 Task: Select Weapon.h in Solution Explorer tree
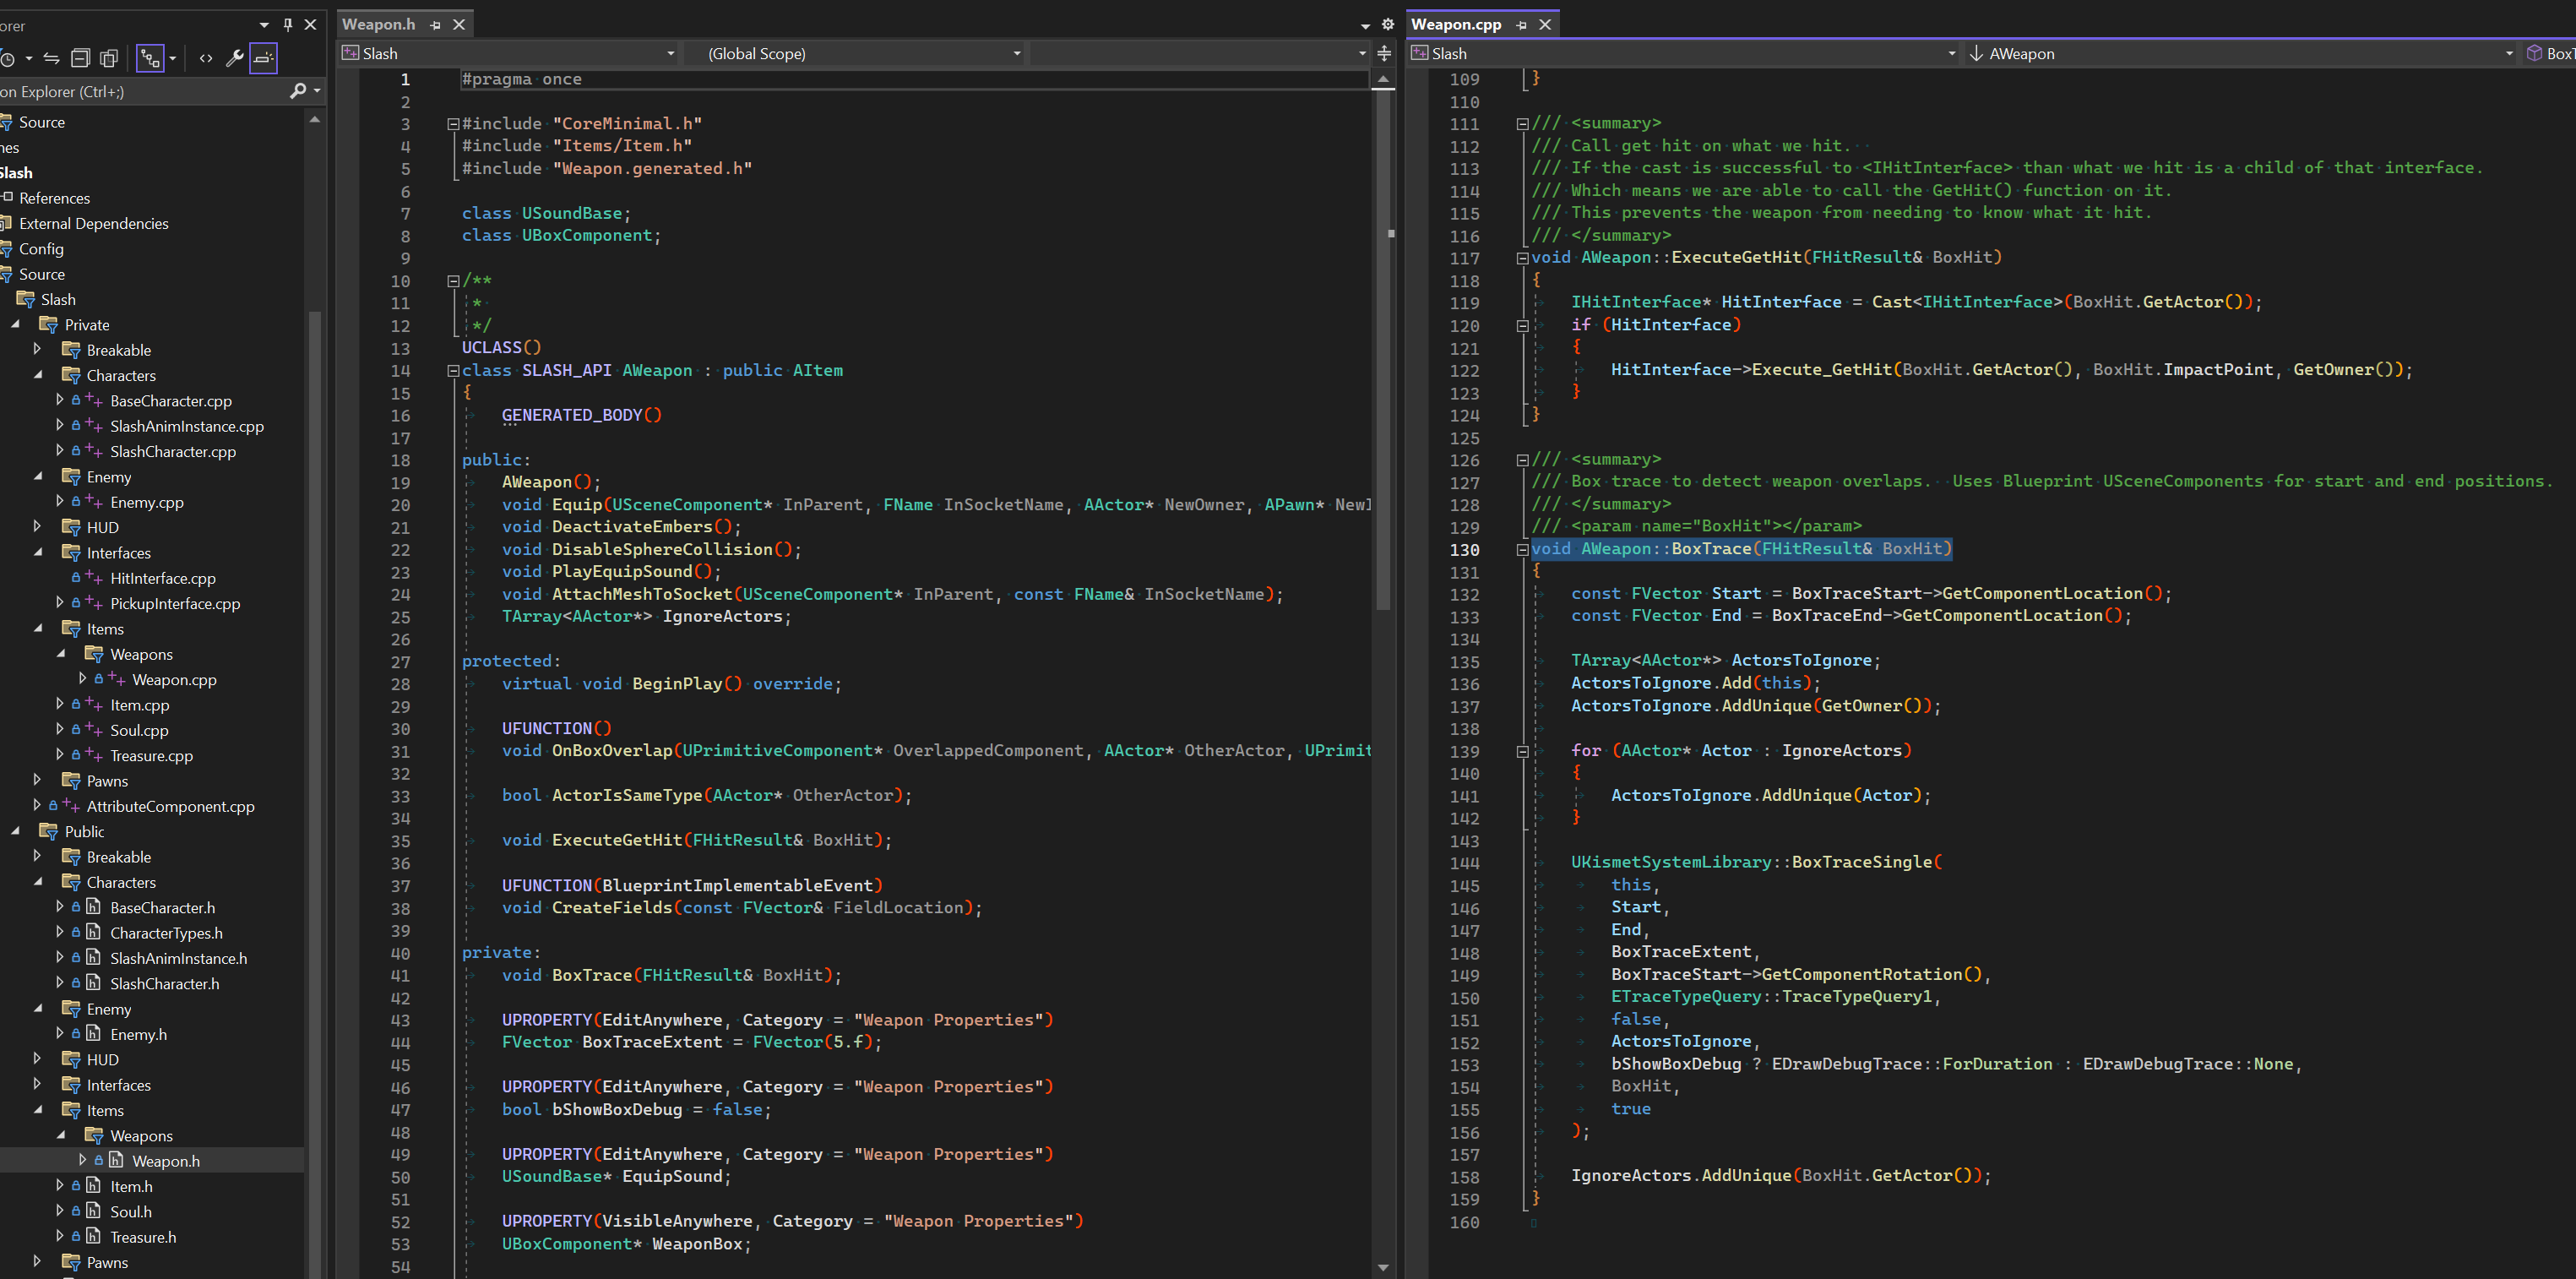pyautogui.click(x=166, y=1161)
